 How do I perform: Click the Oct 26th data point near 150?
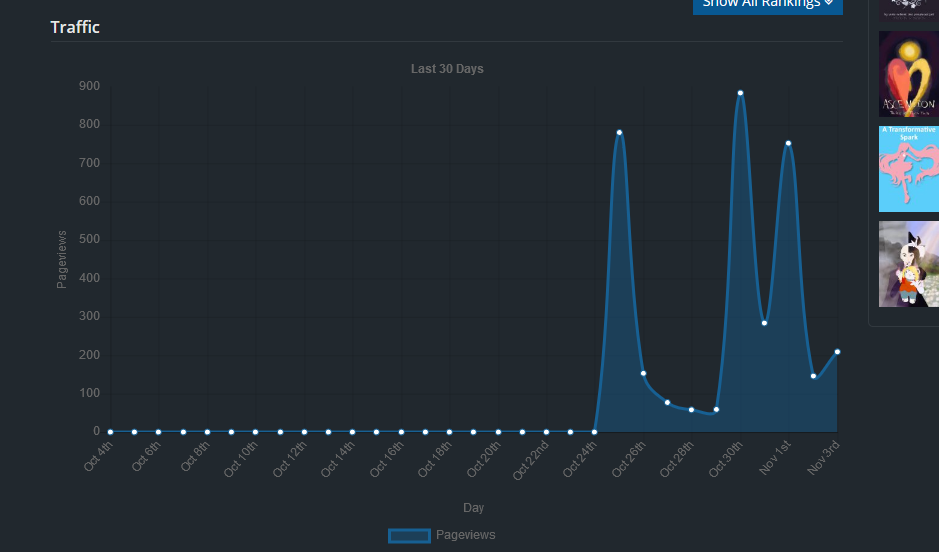[643, 373]
